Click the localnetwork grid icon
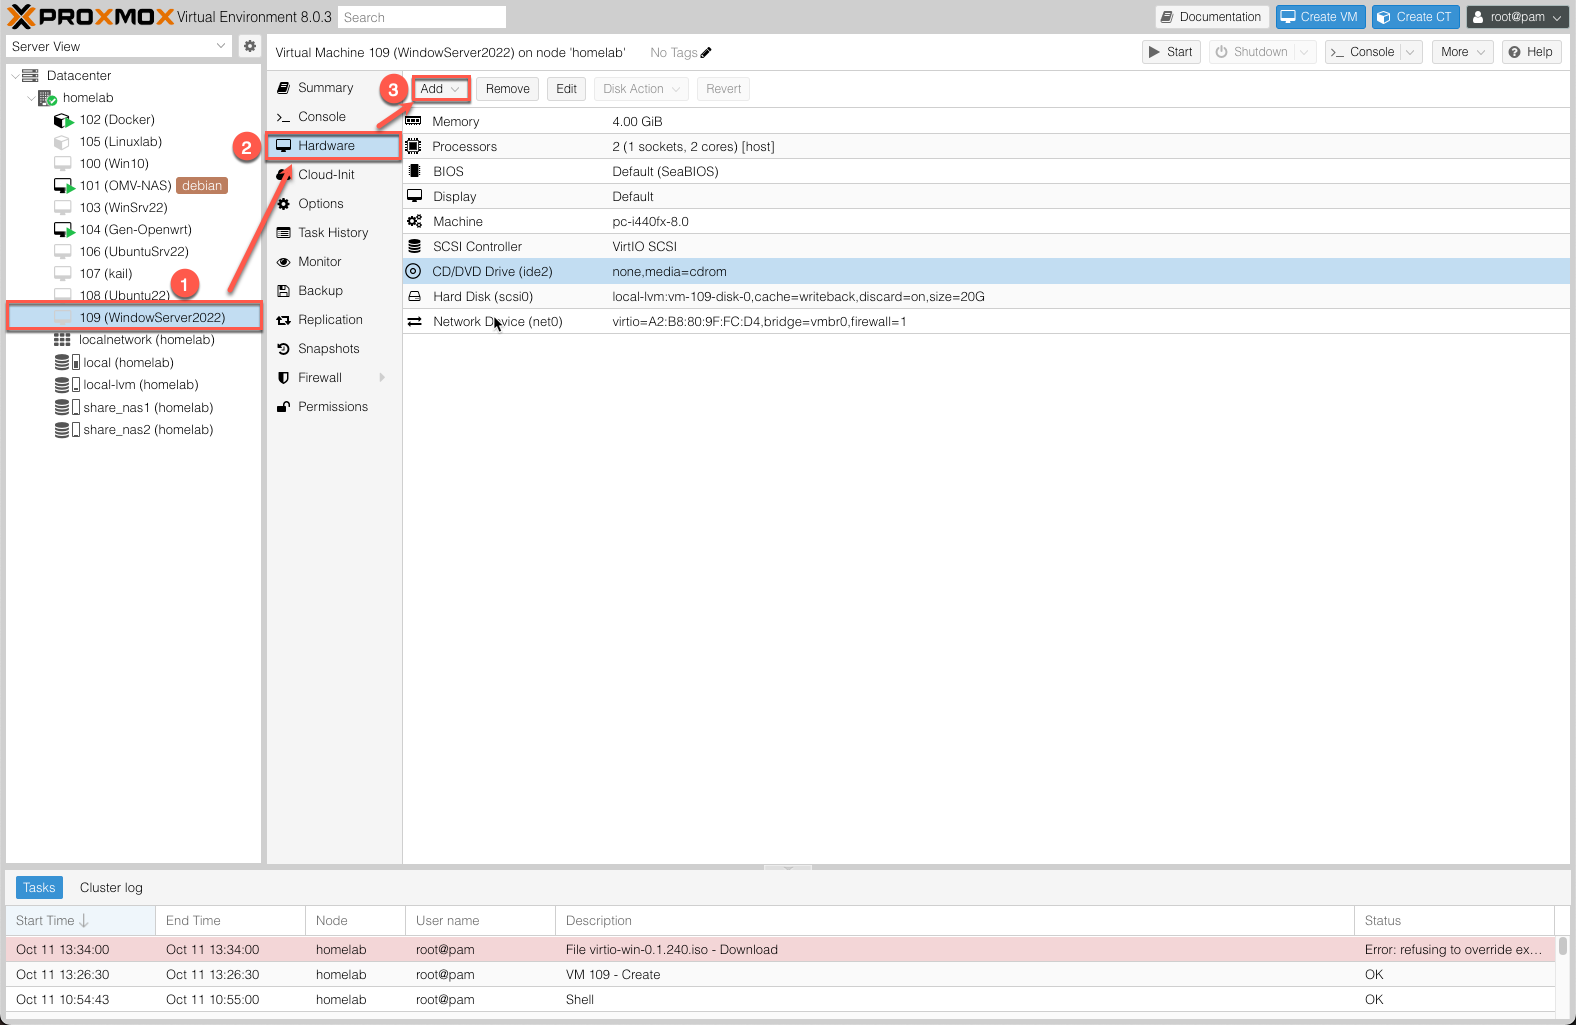 62,340
